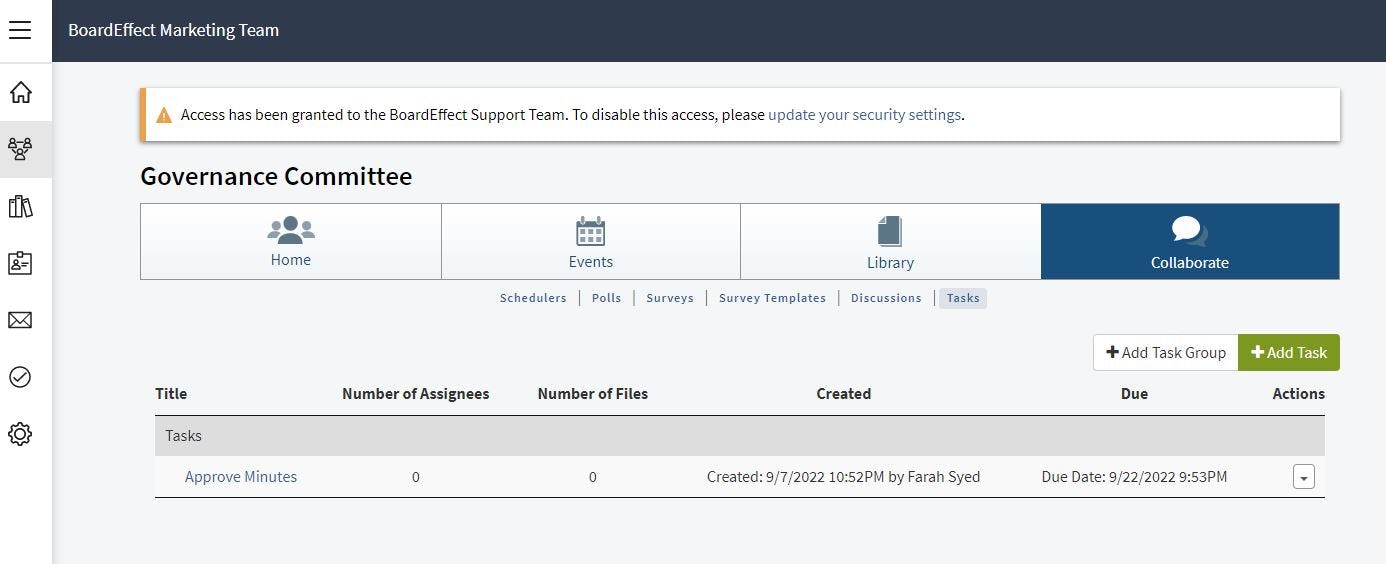Open the hamburger navigation menu
Screen dimensions: 1386x564
click(x=20, y=30)
